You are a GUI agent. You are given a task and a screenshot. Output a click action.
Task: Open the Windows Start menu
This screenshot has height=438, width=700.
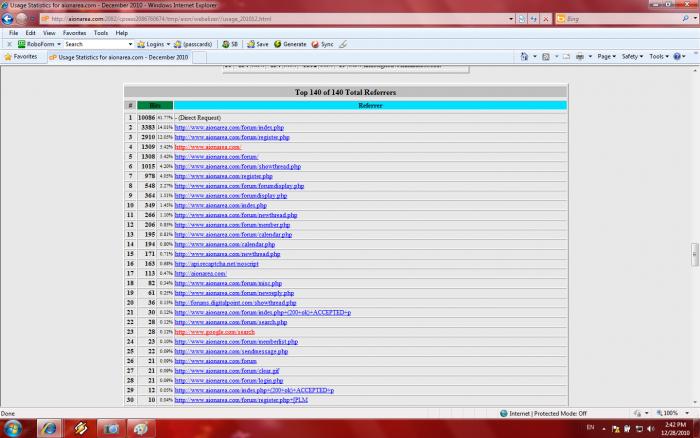tap(15, 427)
